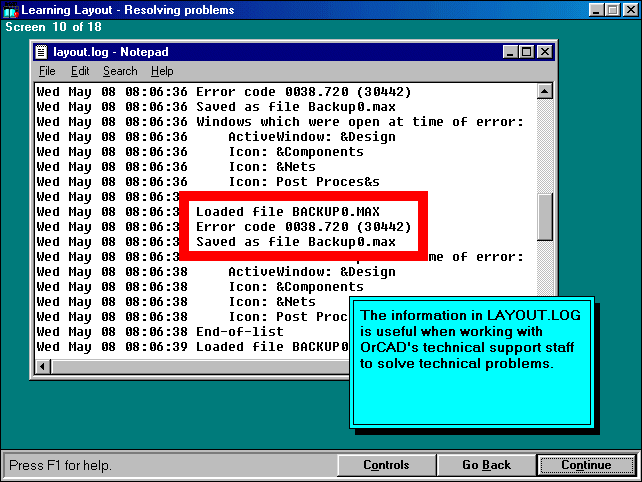This screenshot has width=642, height=482.
Task: Click the Learning Layout app icon
Action: pos(10,10)
